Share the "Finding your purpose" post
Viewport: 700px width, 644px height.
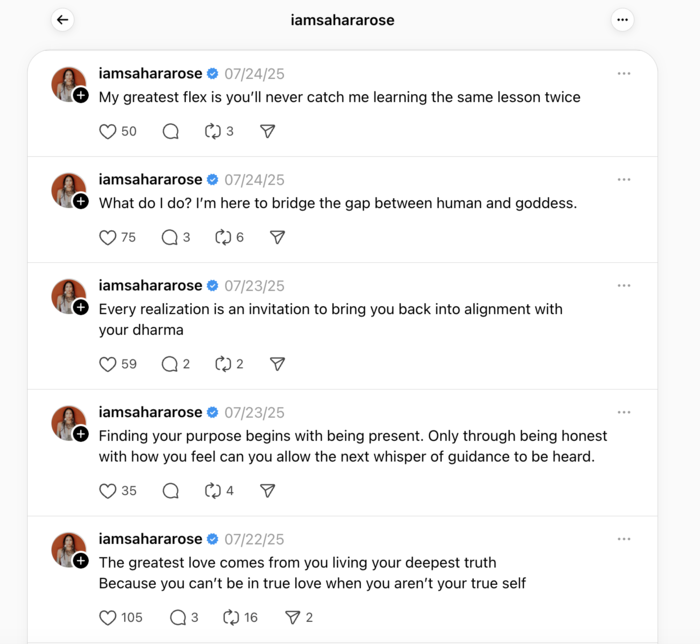click(267, 491)
